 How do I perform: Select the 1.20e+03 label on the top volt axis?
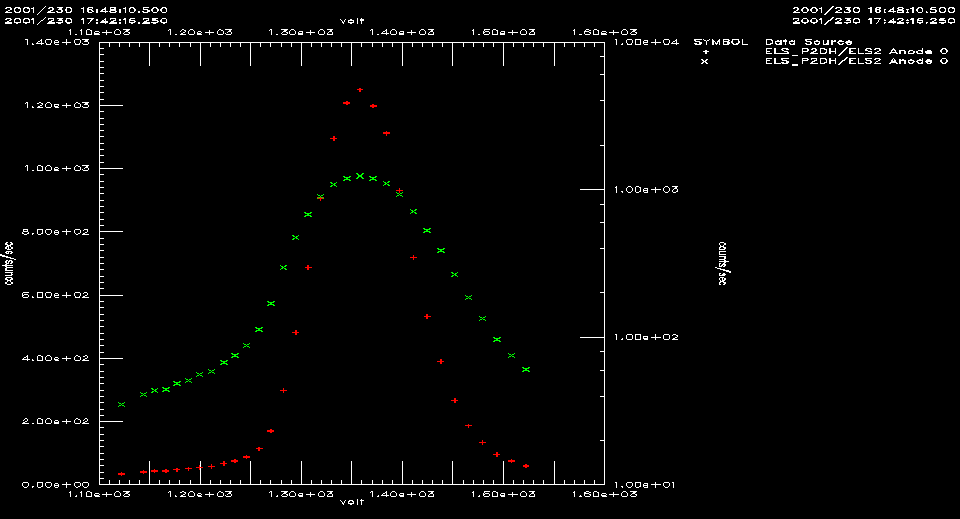click(x=200, y=32)
